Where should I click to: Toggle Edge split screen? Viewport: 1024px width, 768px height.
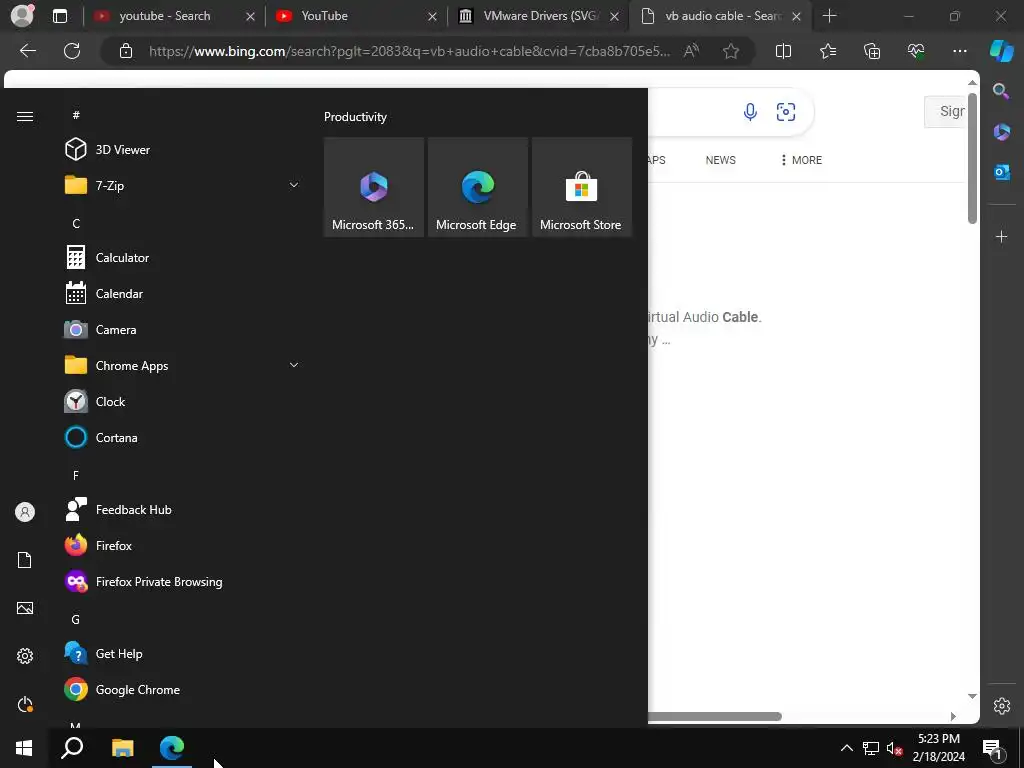pos(783,51)
